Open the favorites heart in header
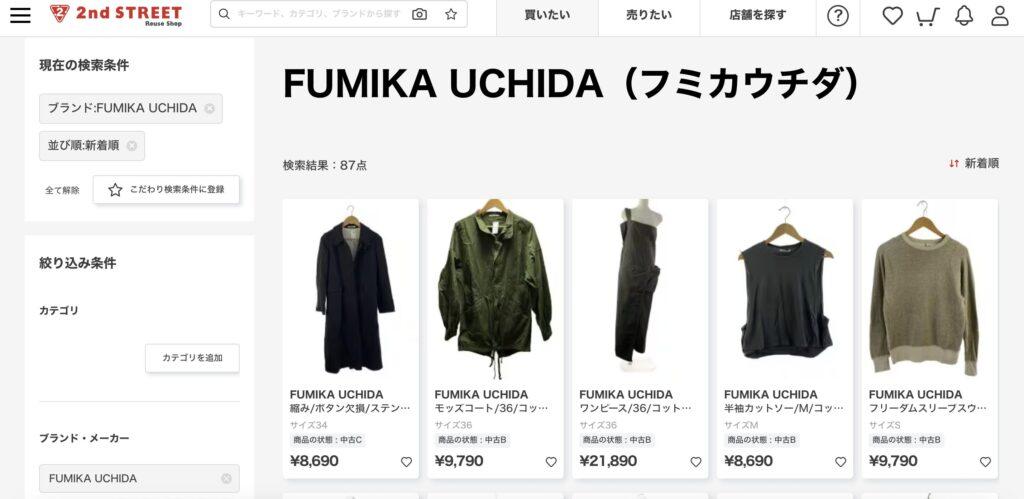Screen dimensions: 1024x499 pos(892,16)
